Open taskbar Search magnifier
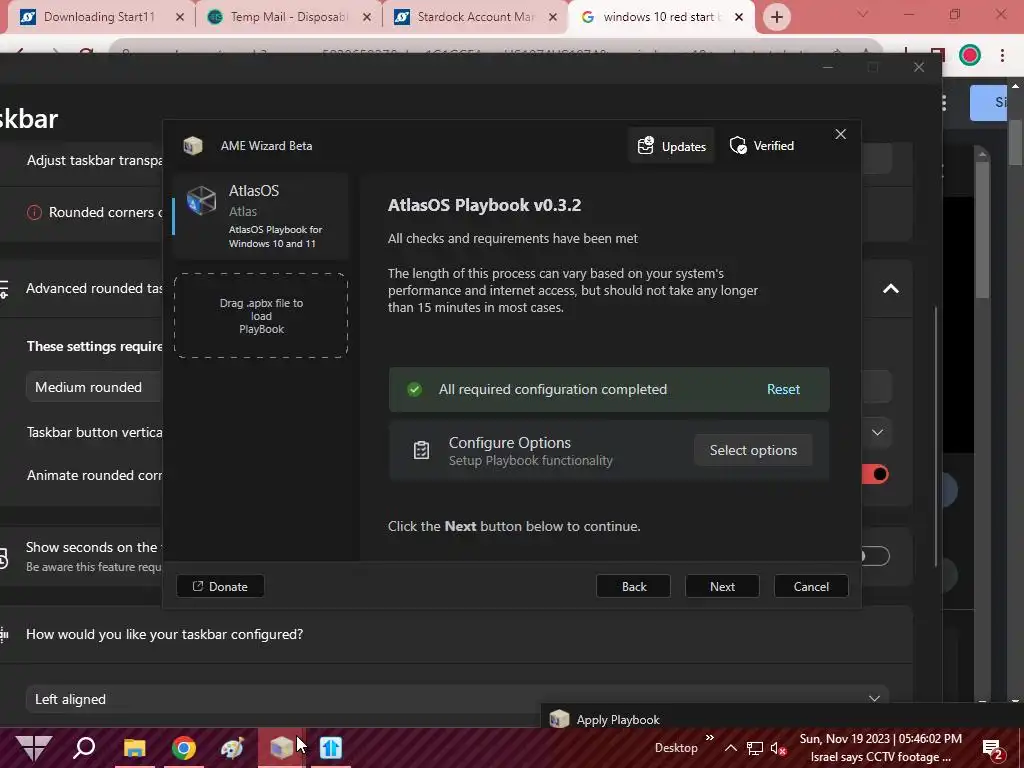The image size is (1024, 768). [x=84, y=748]
